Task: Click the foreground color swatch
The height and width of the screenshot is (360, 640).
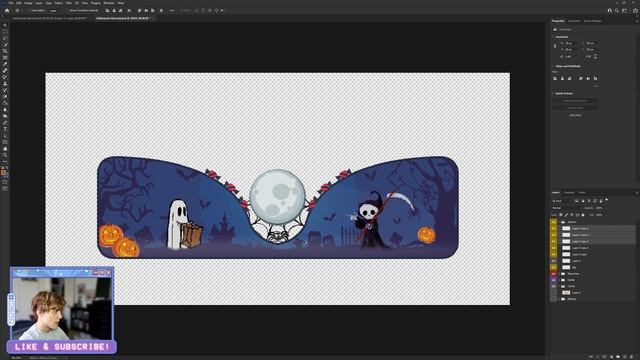Action: [x=4, y=172]
